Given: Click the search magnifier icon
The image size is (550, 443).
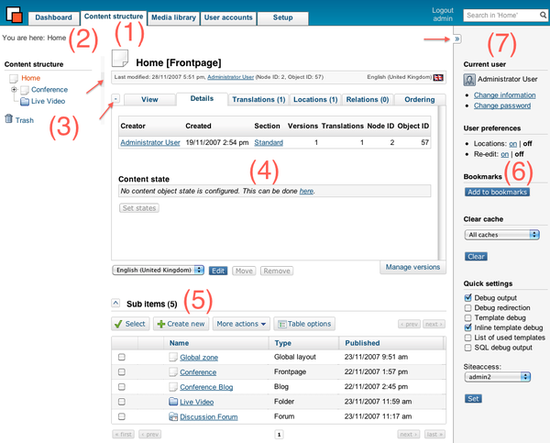Looking at the screenshot, I should pos(543,15).
